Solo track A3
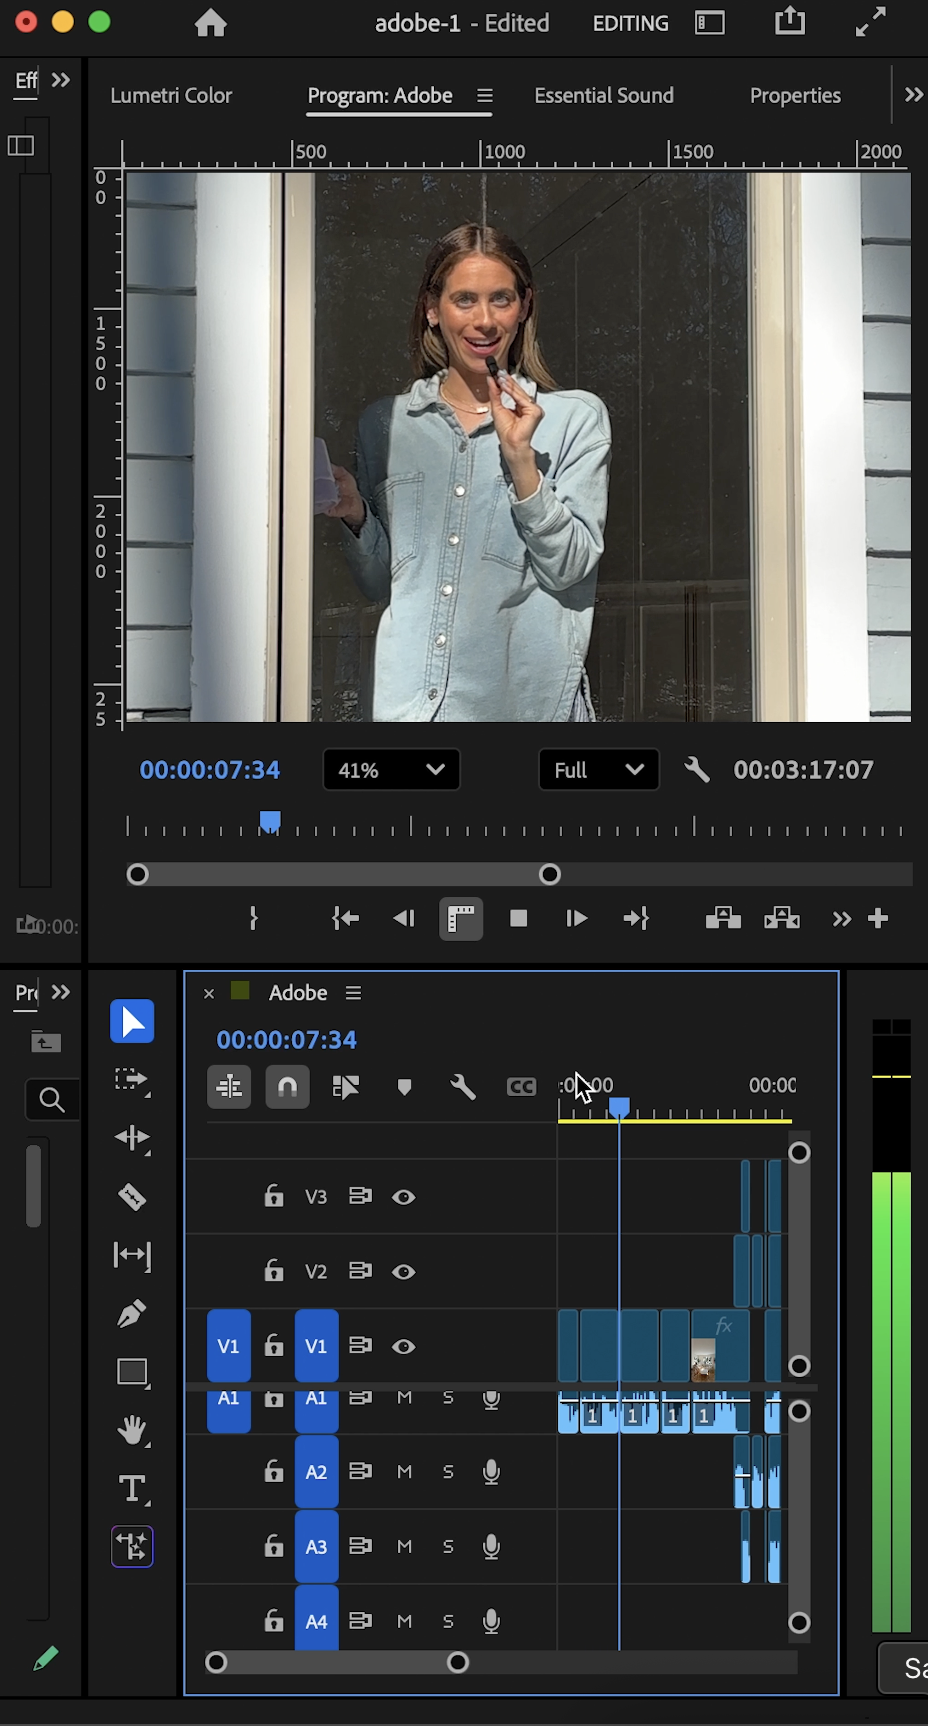The image size is (928, 1726). 448,1547
